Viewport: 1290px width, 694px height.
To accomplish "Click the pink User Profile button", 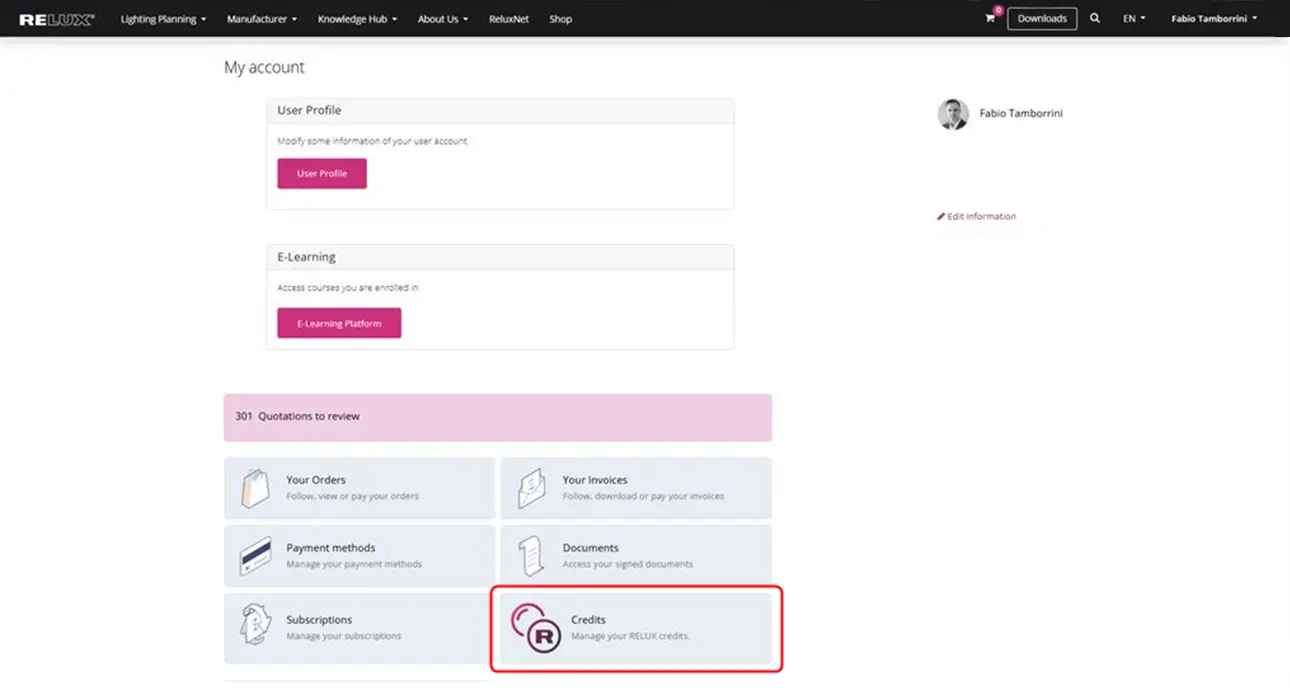I will 322,173.
